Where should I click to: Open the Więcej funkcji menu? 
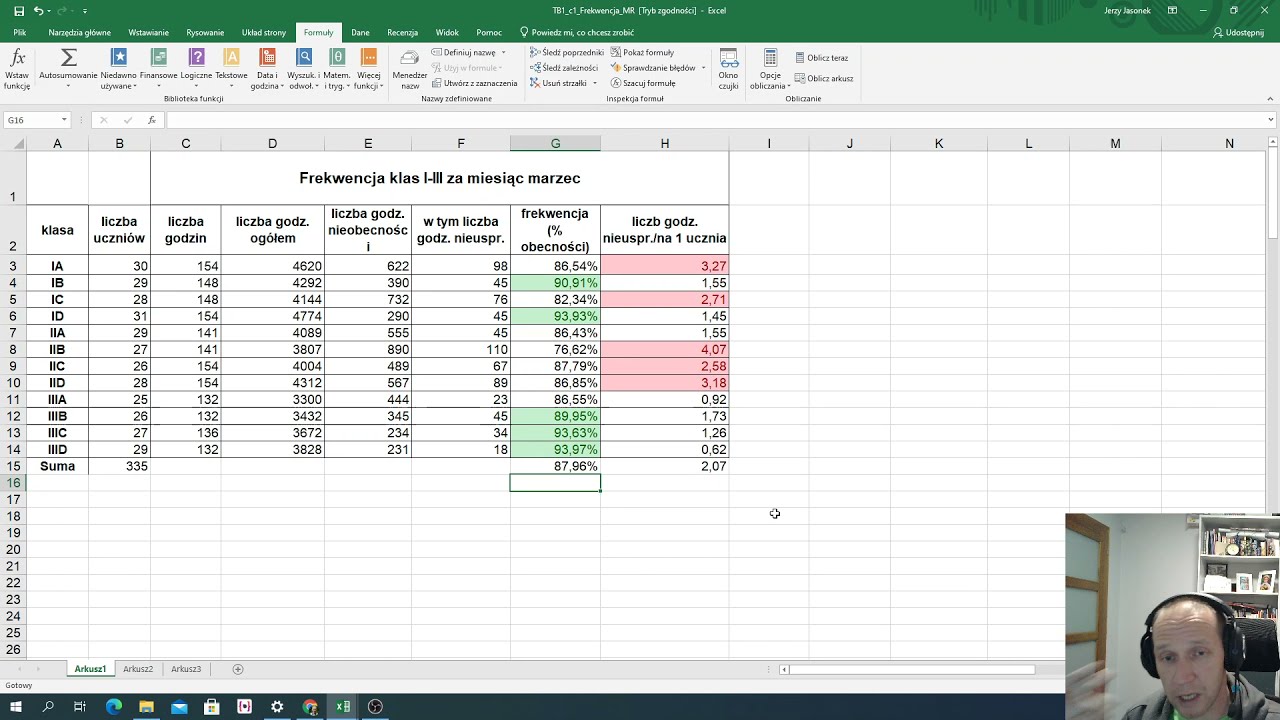click(x=368, y=68)
